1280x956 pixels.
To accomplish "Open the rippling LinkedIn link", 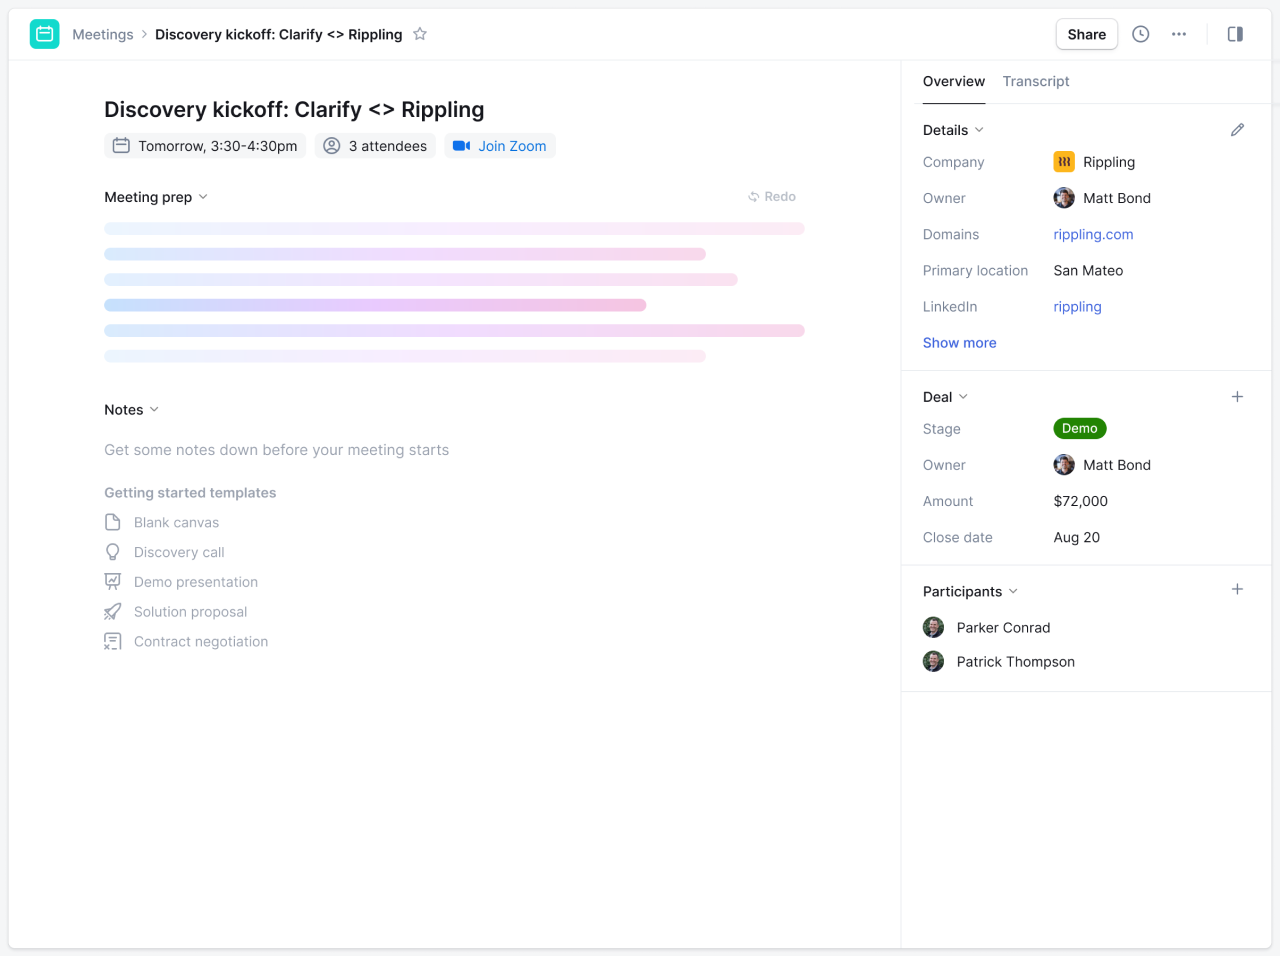I will pos(1077,307).
